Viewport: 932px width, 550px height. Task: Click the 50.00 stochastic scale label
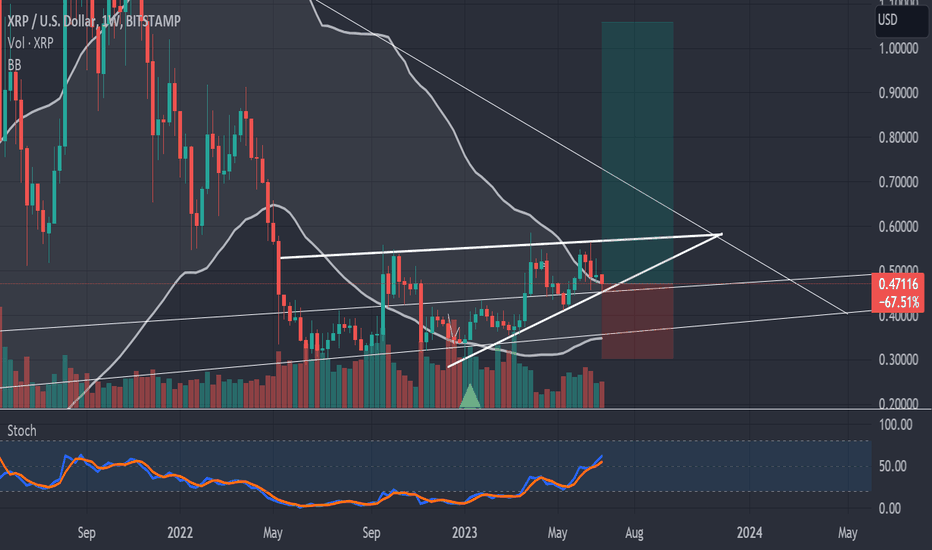click(x=895, y=466)
